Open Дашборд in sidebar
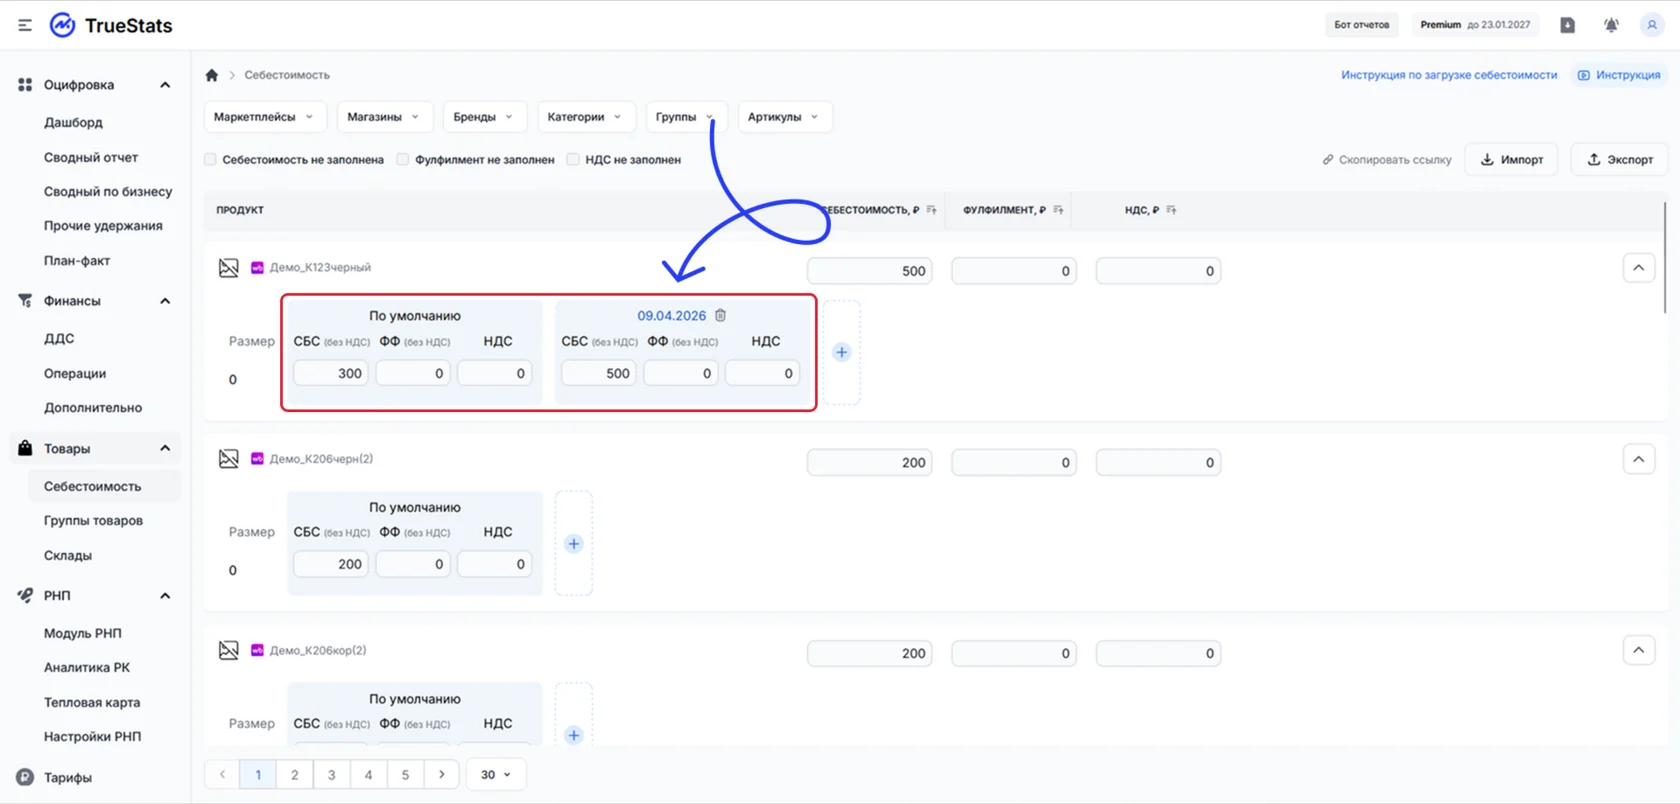 (x=73, y=122)
